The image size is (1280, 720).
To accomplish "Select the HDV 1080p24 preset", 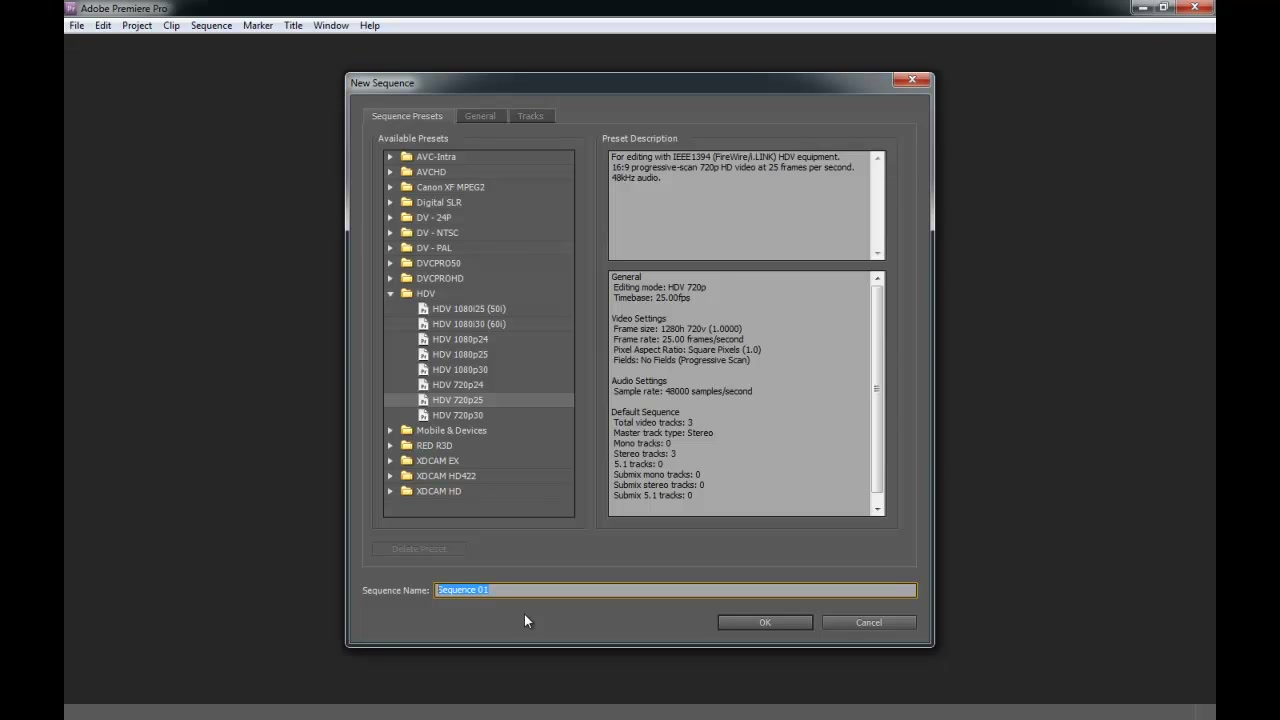I will [x=460, y=339].
